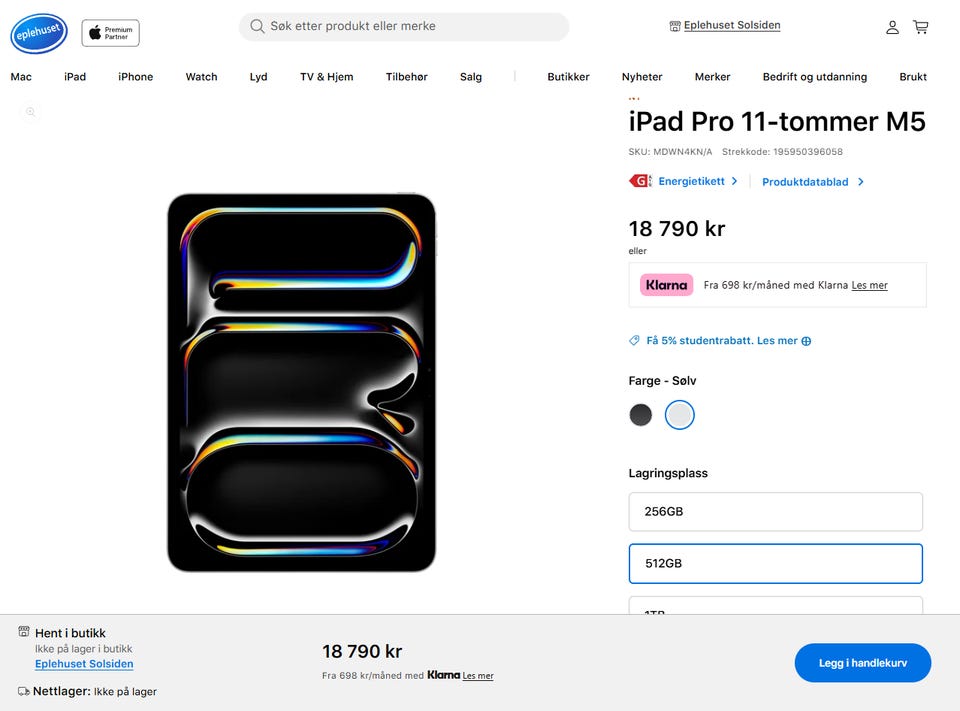
Task: Add to cart with Legg i handlekurv
Action: pyautogui.click(x=863, y=663)
